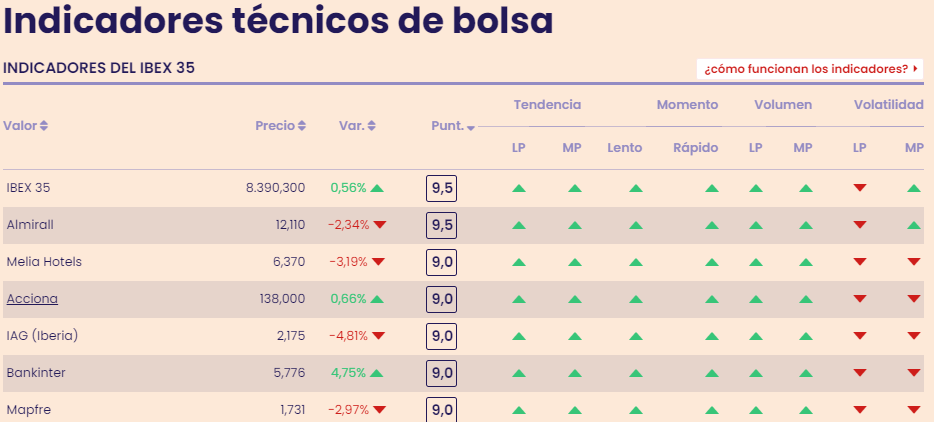Click the Rápido momento column header
Viewport: 934px width, 422px height.
[x=695, y=148]
